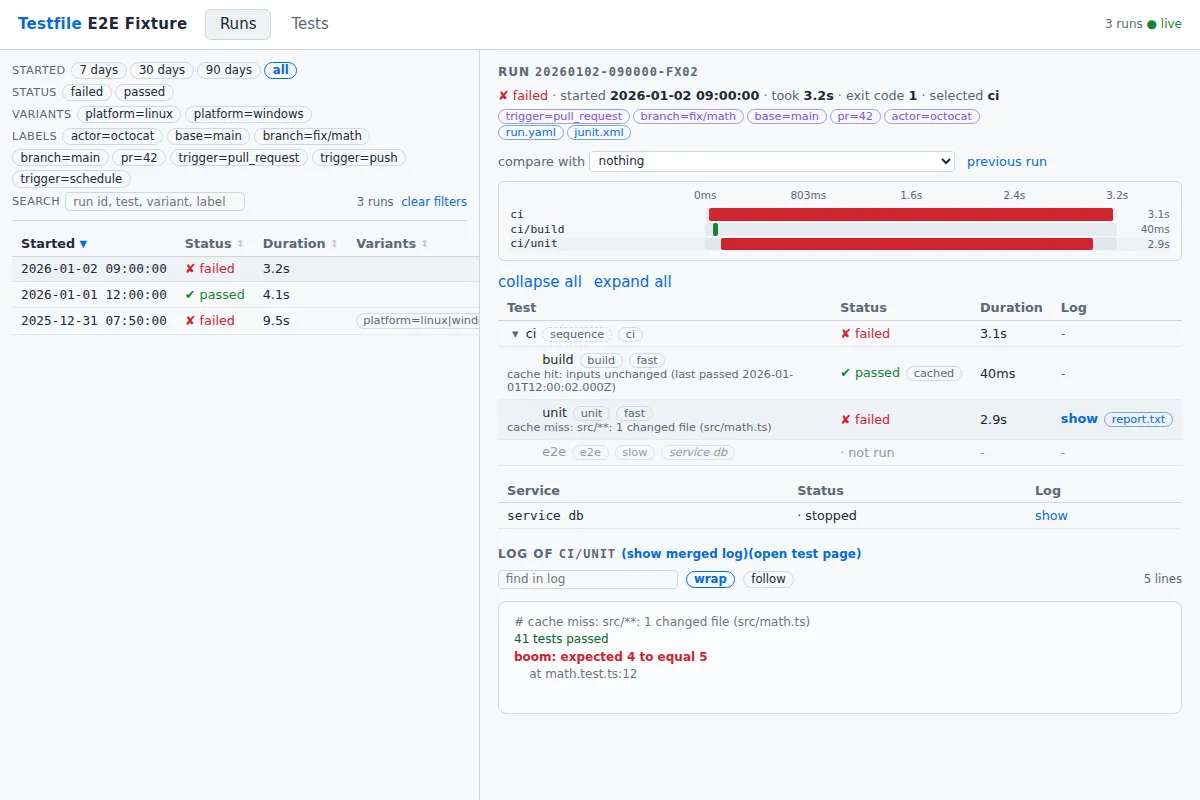Viewport: 1200px width, 800px height.
Task: Toggle pr=42 label filter
Action: pyautogui.click(x=139, y=158)
